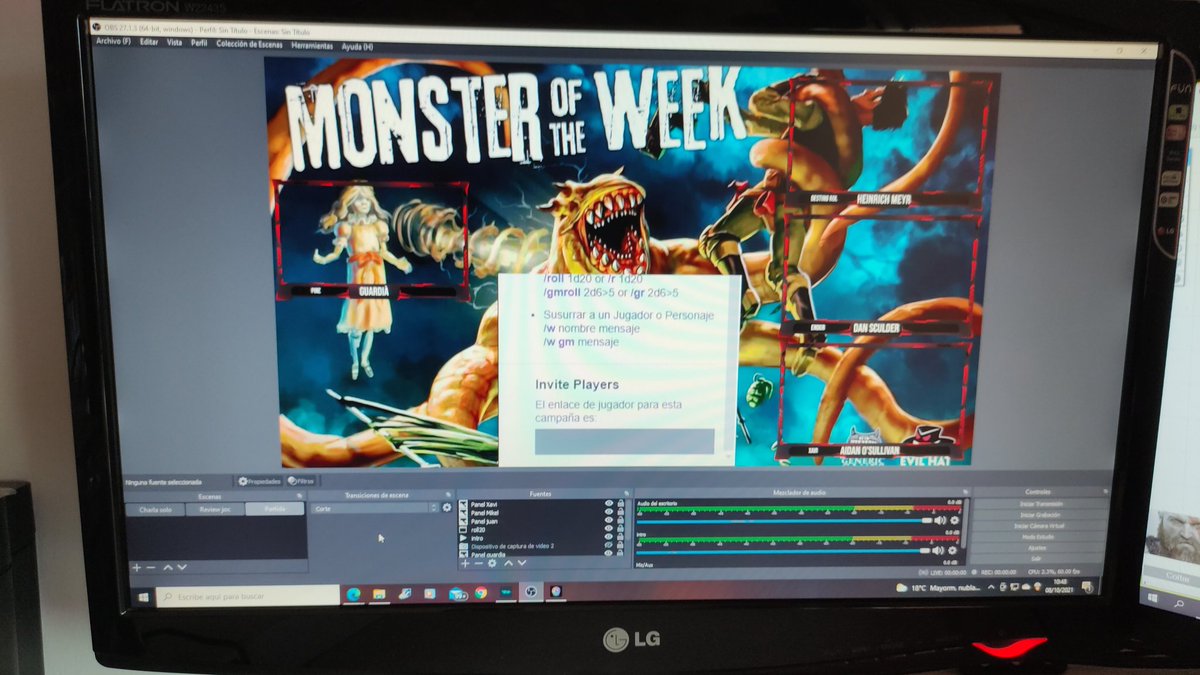The width and height of the screenshot is (1200, 675).
Task: Toggle visibility eye of roll20 source
Action: [x=609, y=530]
